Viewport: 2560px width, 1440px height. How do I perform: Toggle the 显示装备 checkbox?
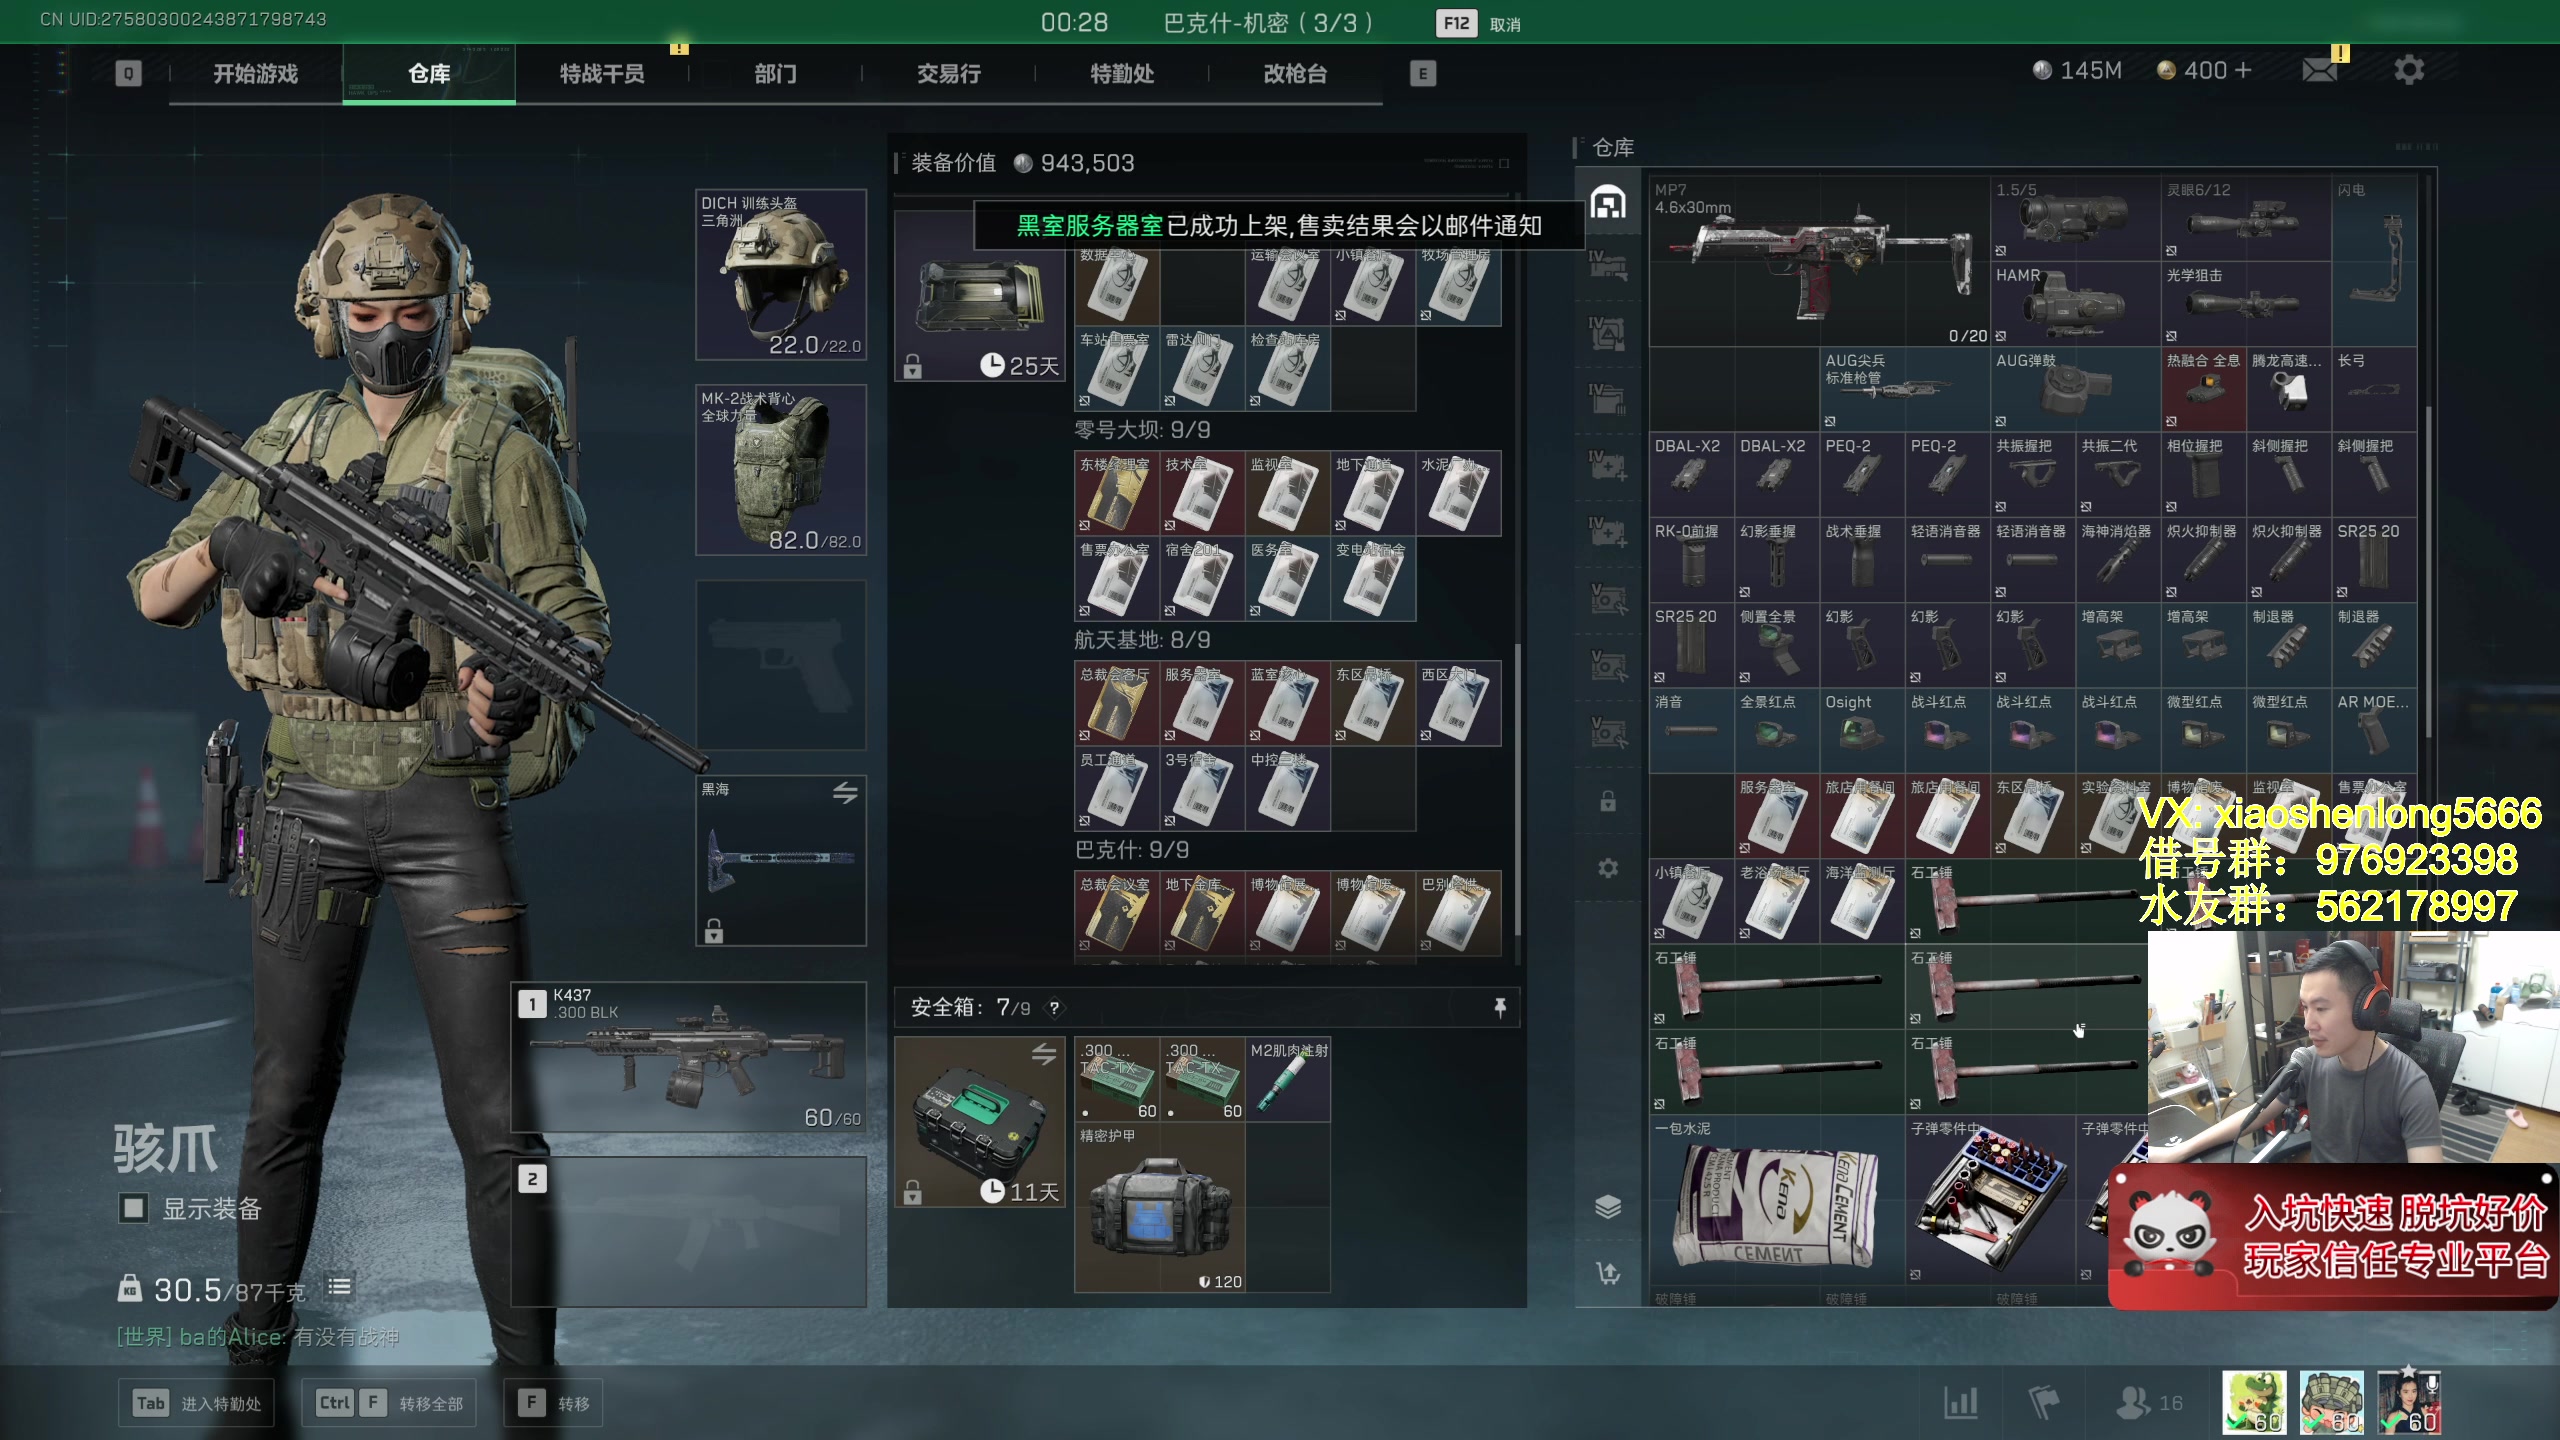[133, 1208]
